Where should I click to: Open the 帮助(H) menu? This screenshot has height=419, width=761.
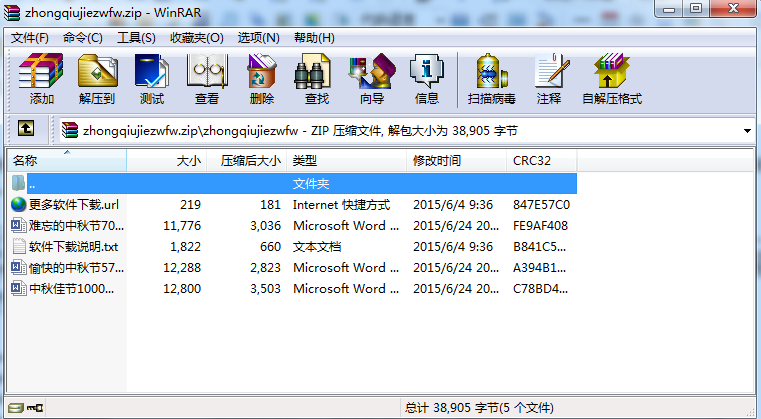pos(314,38)
